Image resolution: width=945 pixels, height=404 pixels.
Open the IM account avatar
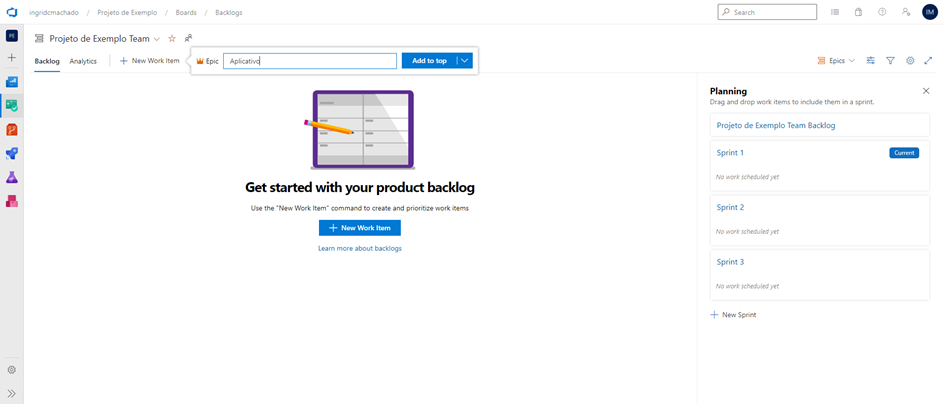(930, 12)
